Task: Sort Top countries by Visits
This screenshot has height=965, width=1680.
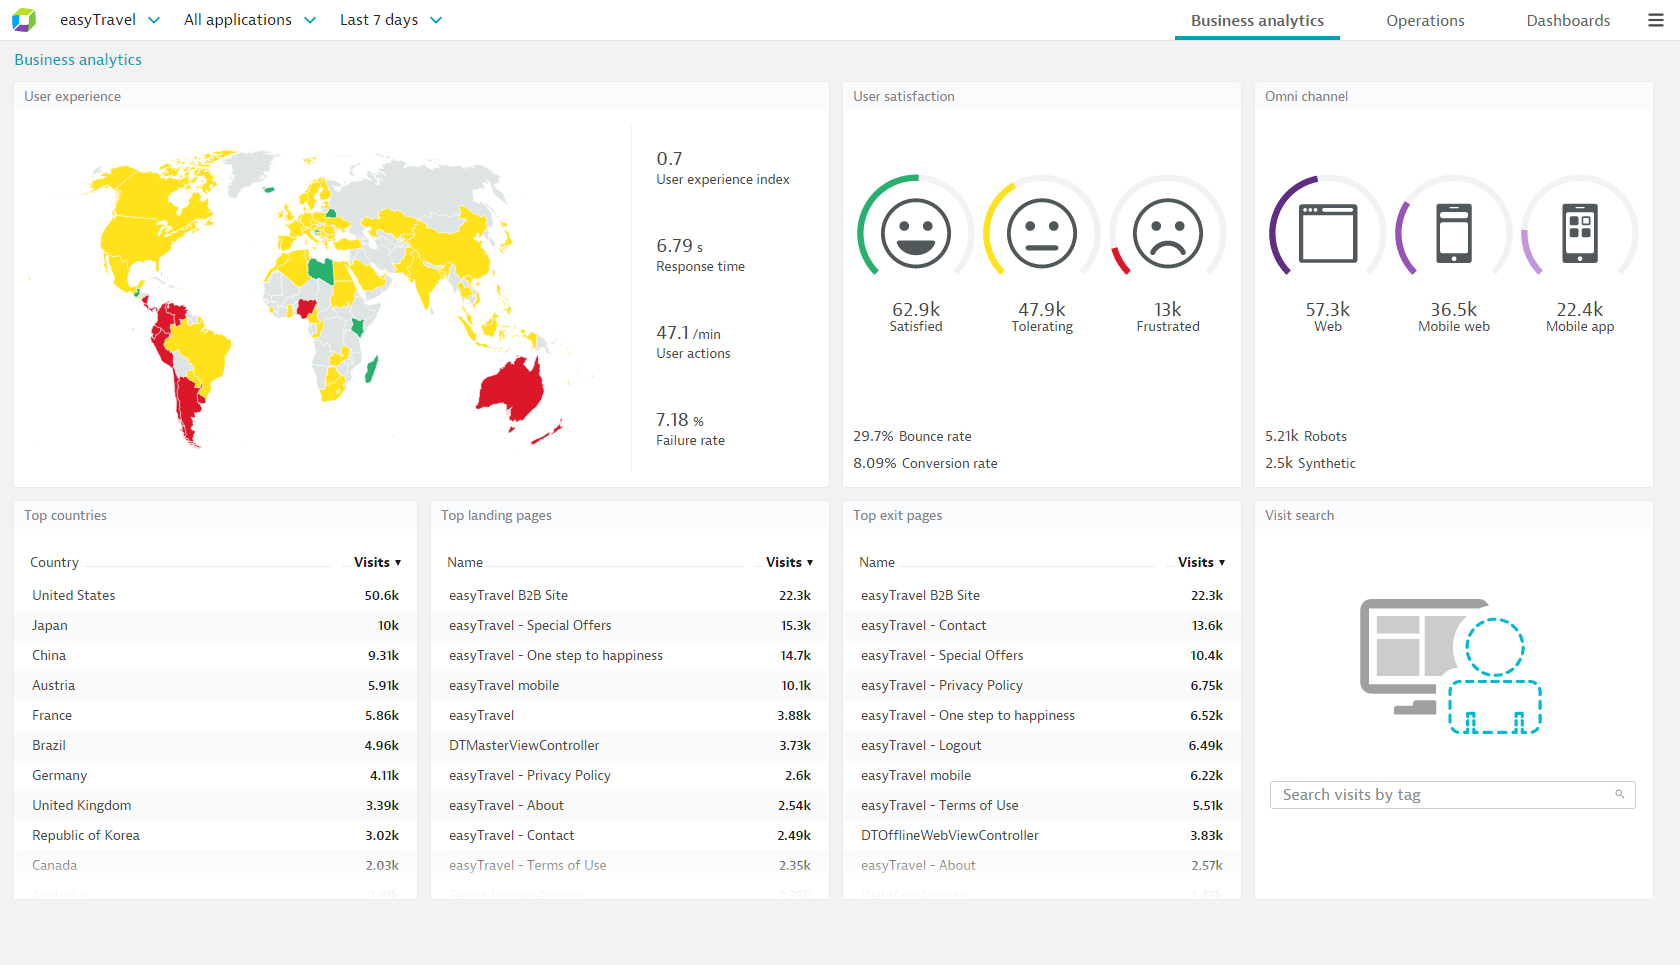Action: click(377, 562)
